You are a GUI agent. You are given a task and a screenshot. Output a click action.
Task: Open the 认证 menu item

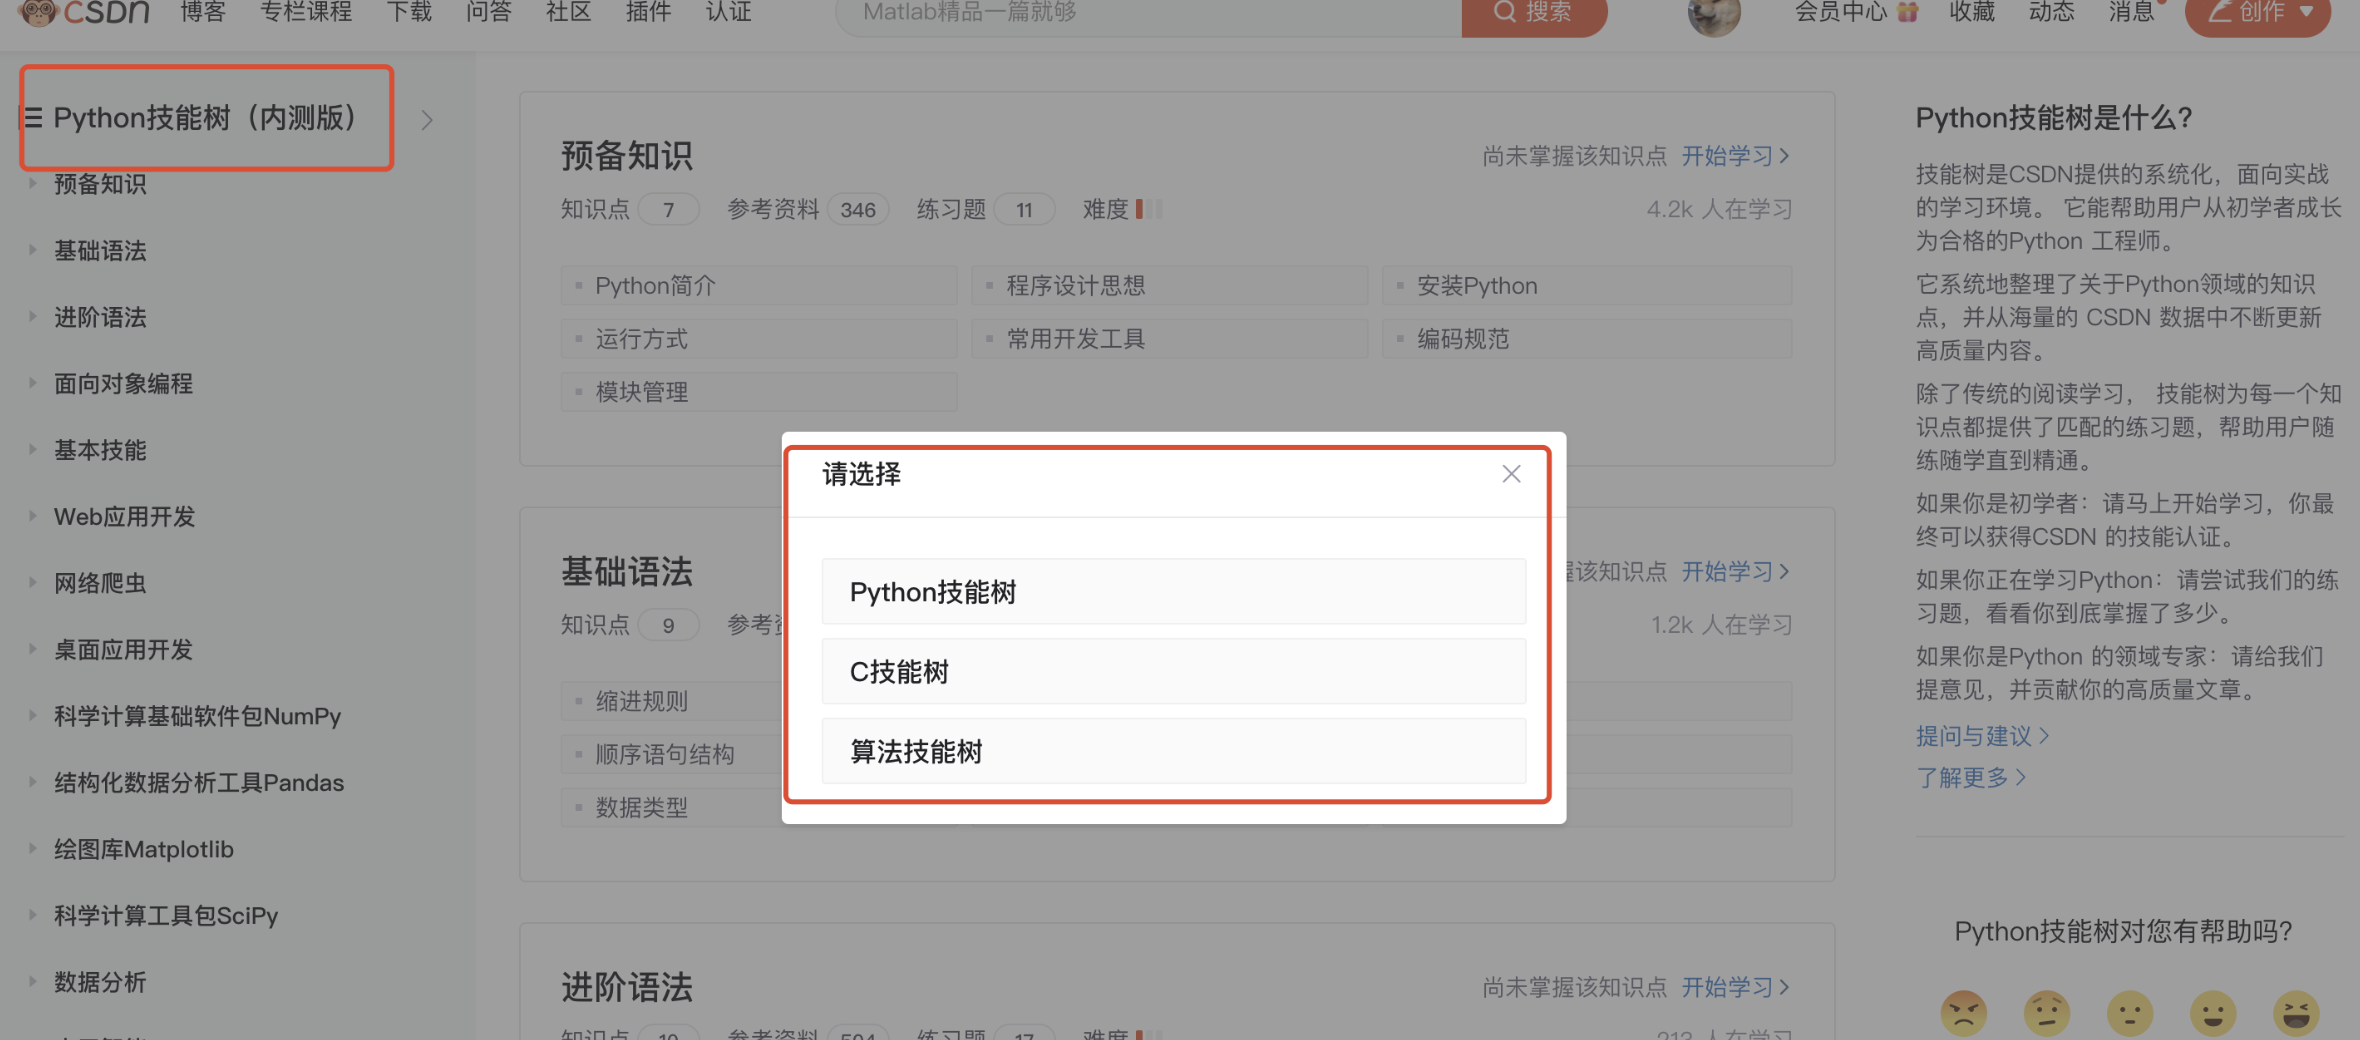[x=728, y=12]
